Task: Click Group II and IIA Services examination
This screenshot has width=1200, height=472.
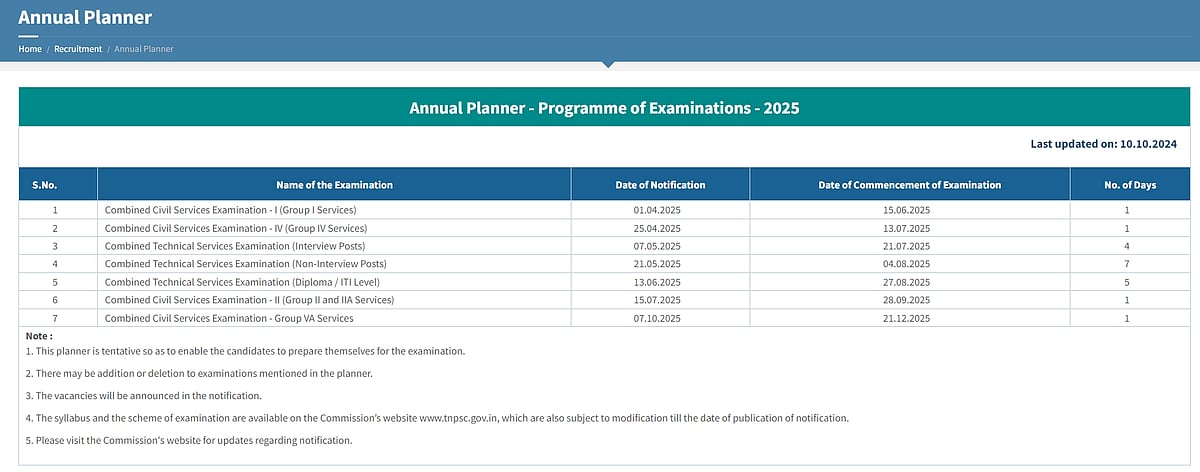Action: coord(249,300)
